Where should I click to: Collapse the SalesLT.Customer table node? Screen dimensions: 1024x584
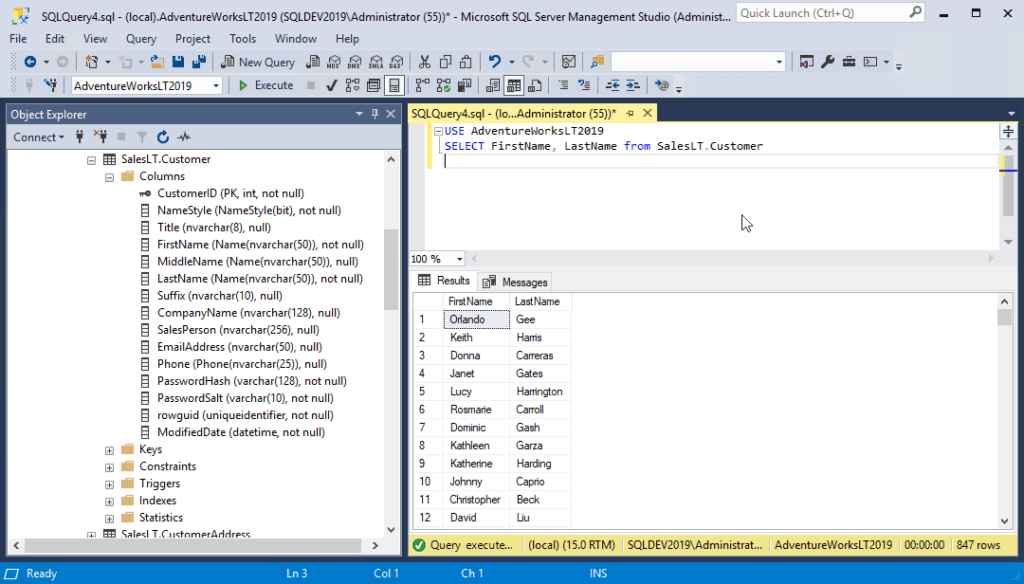click(x=91, y=160)
